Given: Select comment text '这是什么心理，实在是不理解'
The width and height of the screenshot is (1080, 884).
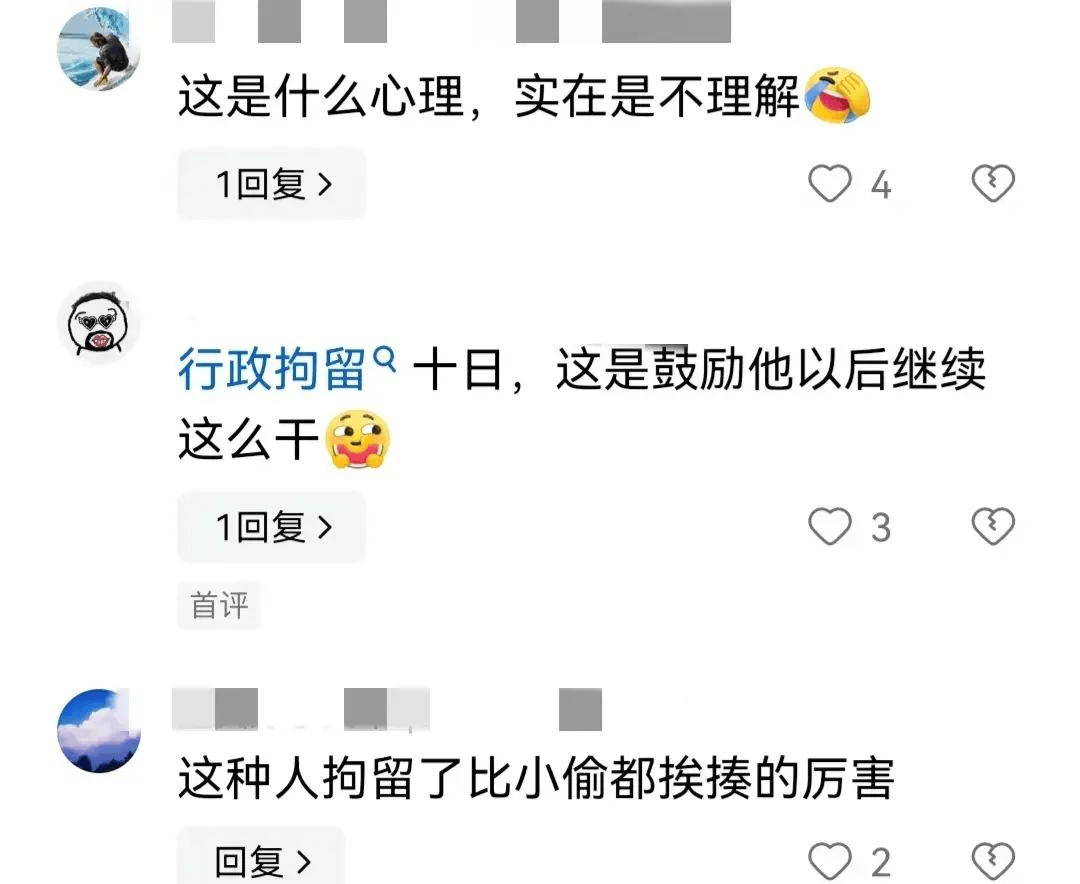Looking at the screenshot, I should (x=488, y=96).
